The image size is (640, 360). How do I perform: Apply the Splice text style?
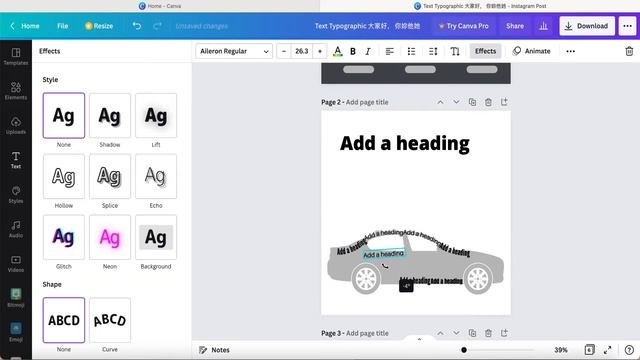click(110, 176)
